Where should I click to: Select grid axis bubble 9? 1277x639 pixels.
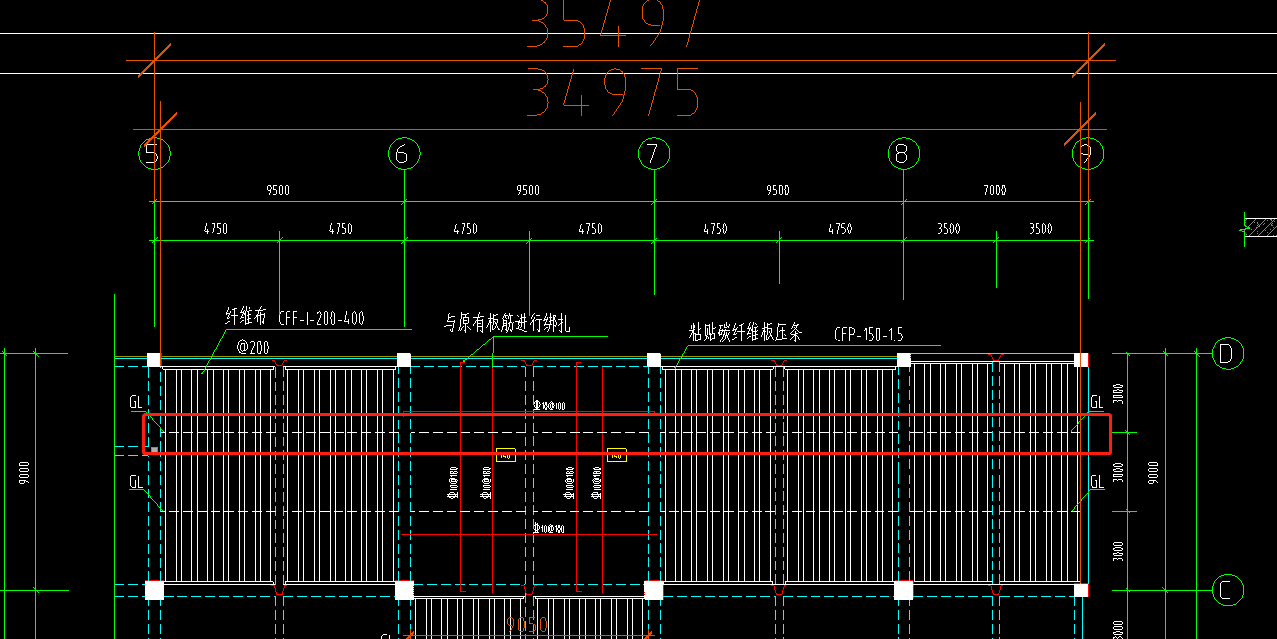coord(1087,154)
